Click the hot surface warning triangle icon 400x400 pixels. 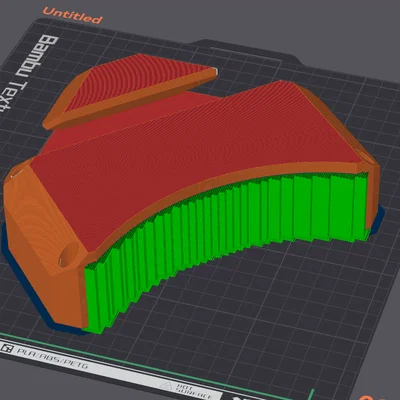(166, 387)
